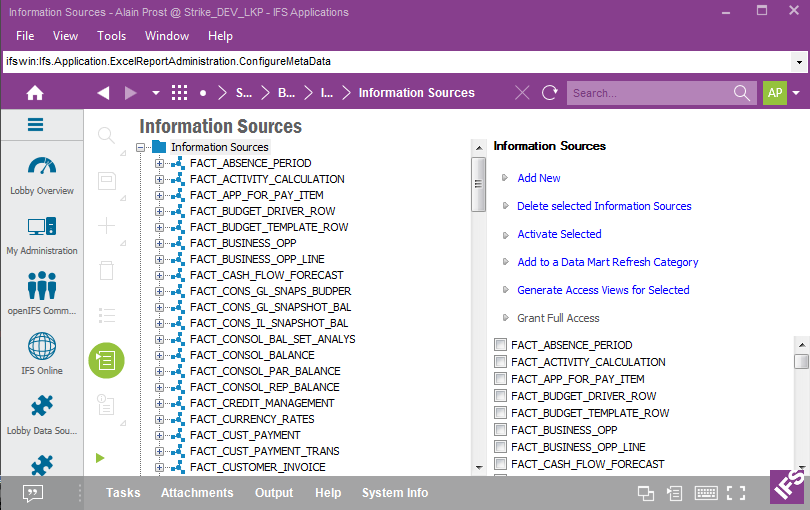
Task: Click in the Search input field
Action: (650, 93)
